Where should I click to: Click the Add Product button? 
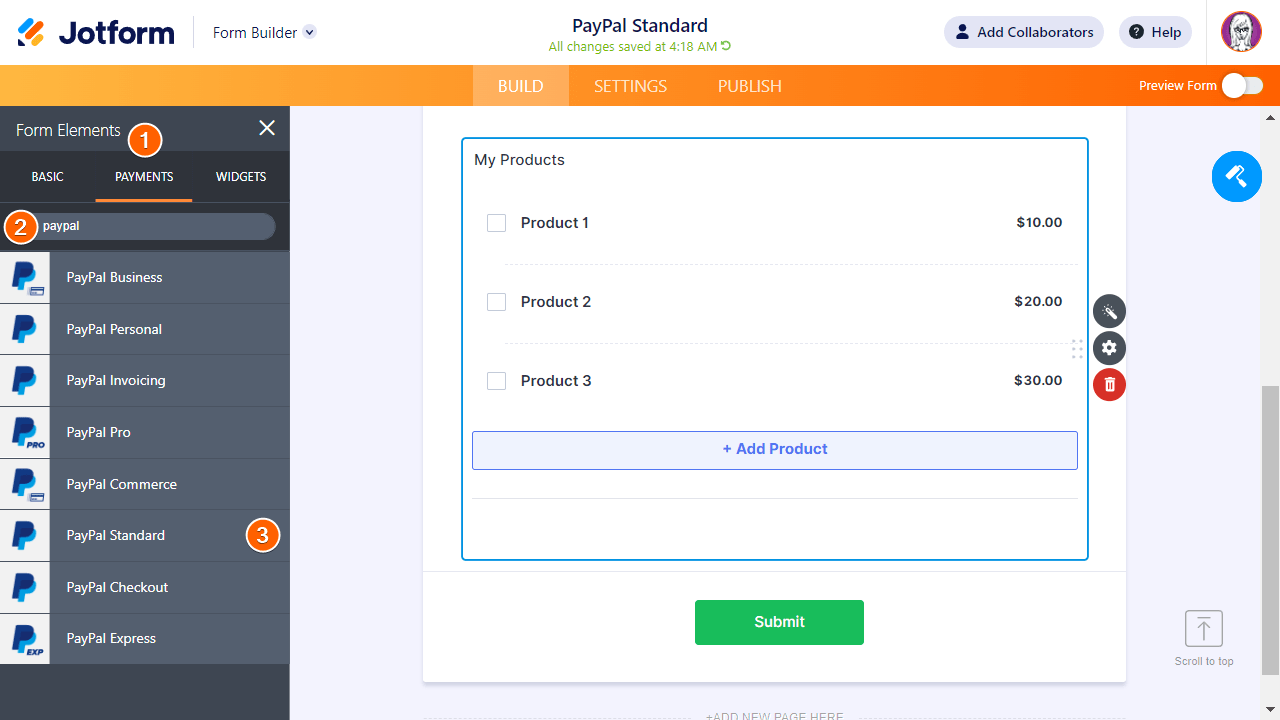pos(774,450)
